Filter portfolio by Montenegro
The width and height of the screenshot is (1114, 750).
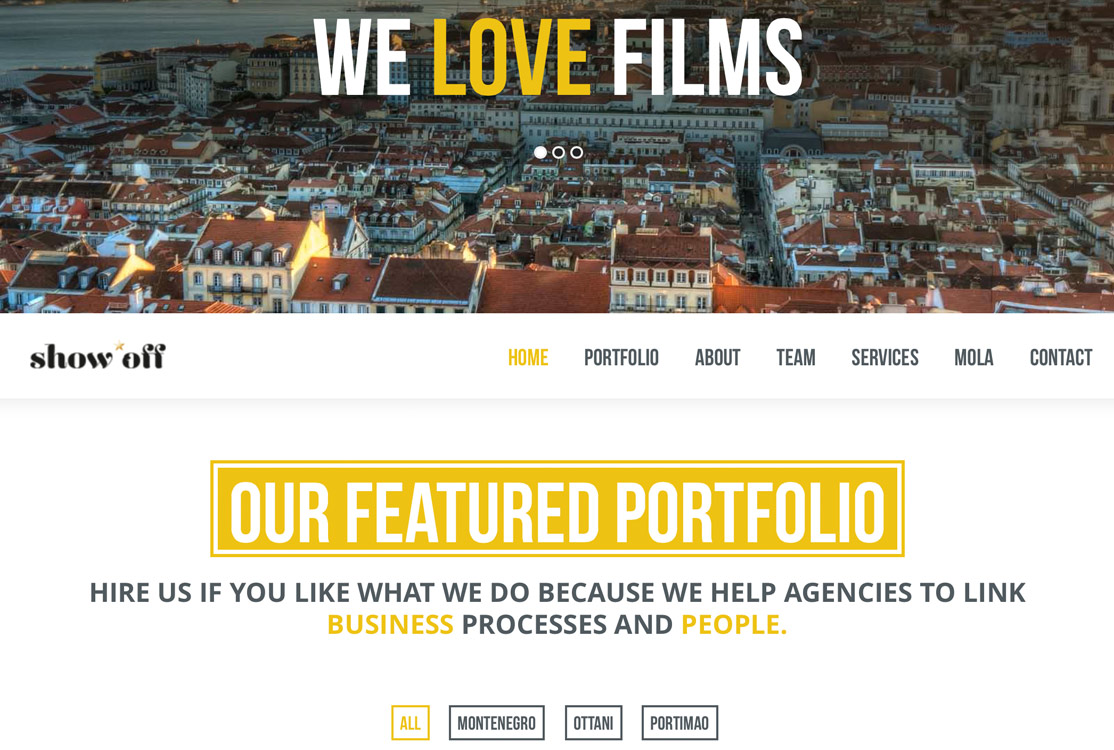pos(497,723)
